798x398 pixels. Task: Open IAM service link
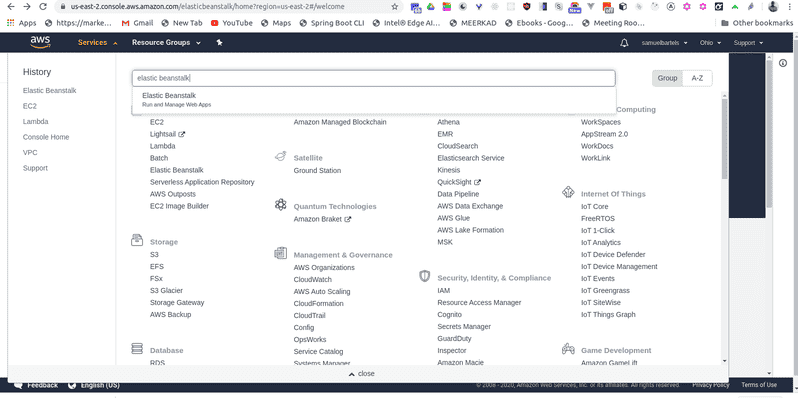click(444, 291)
